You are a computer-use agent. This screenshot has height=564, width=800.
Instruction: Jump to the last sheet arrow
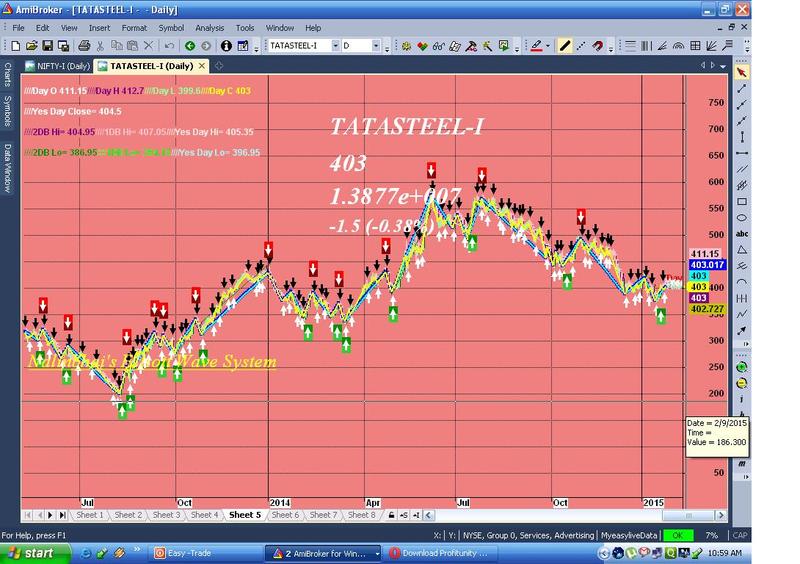click(x=62, y=516)
